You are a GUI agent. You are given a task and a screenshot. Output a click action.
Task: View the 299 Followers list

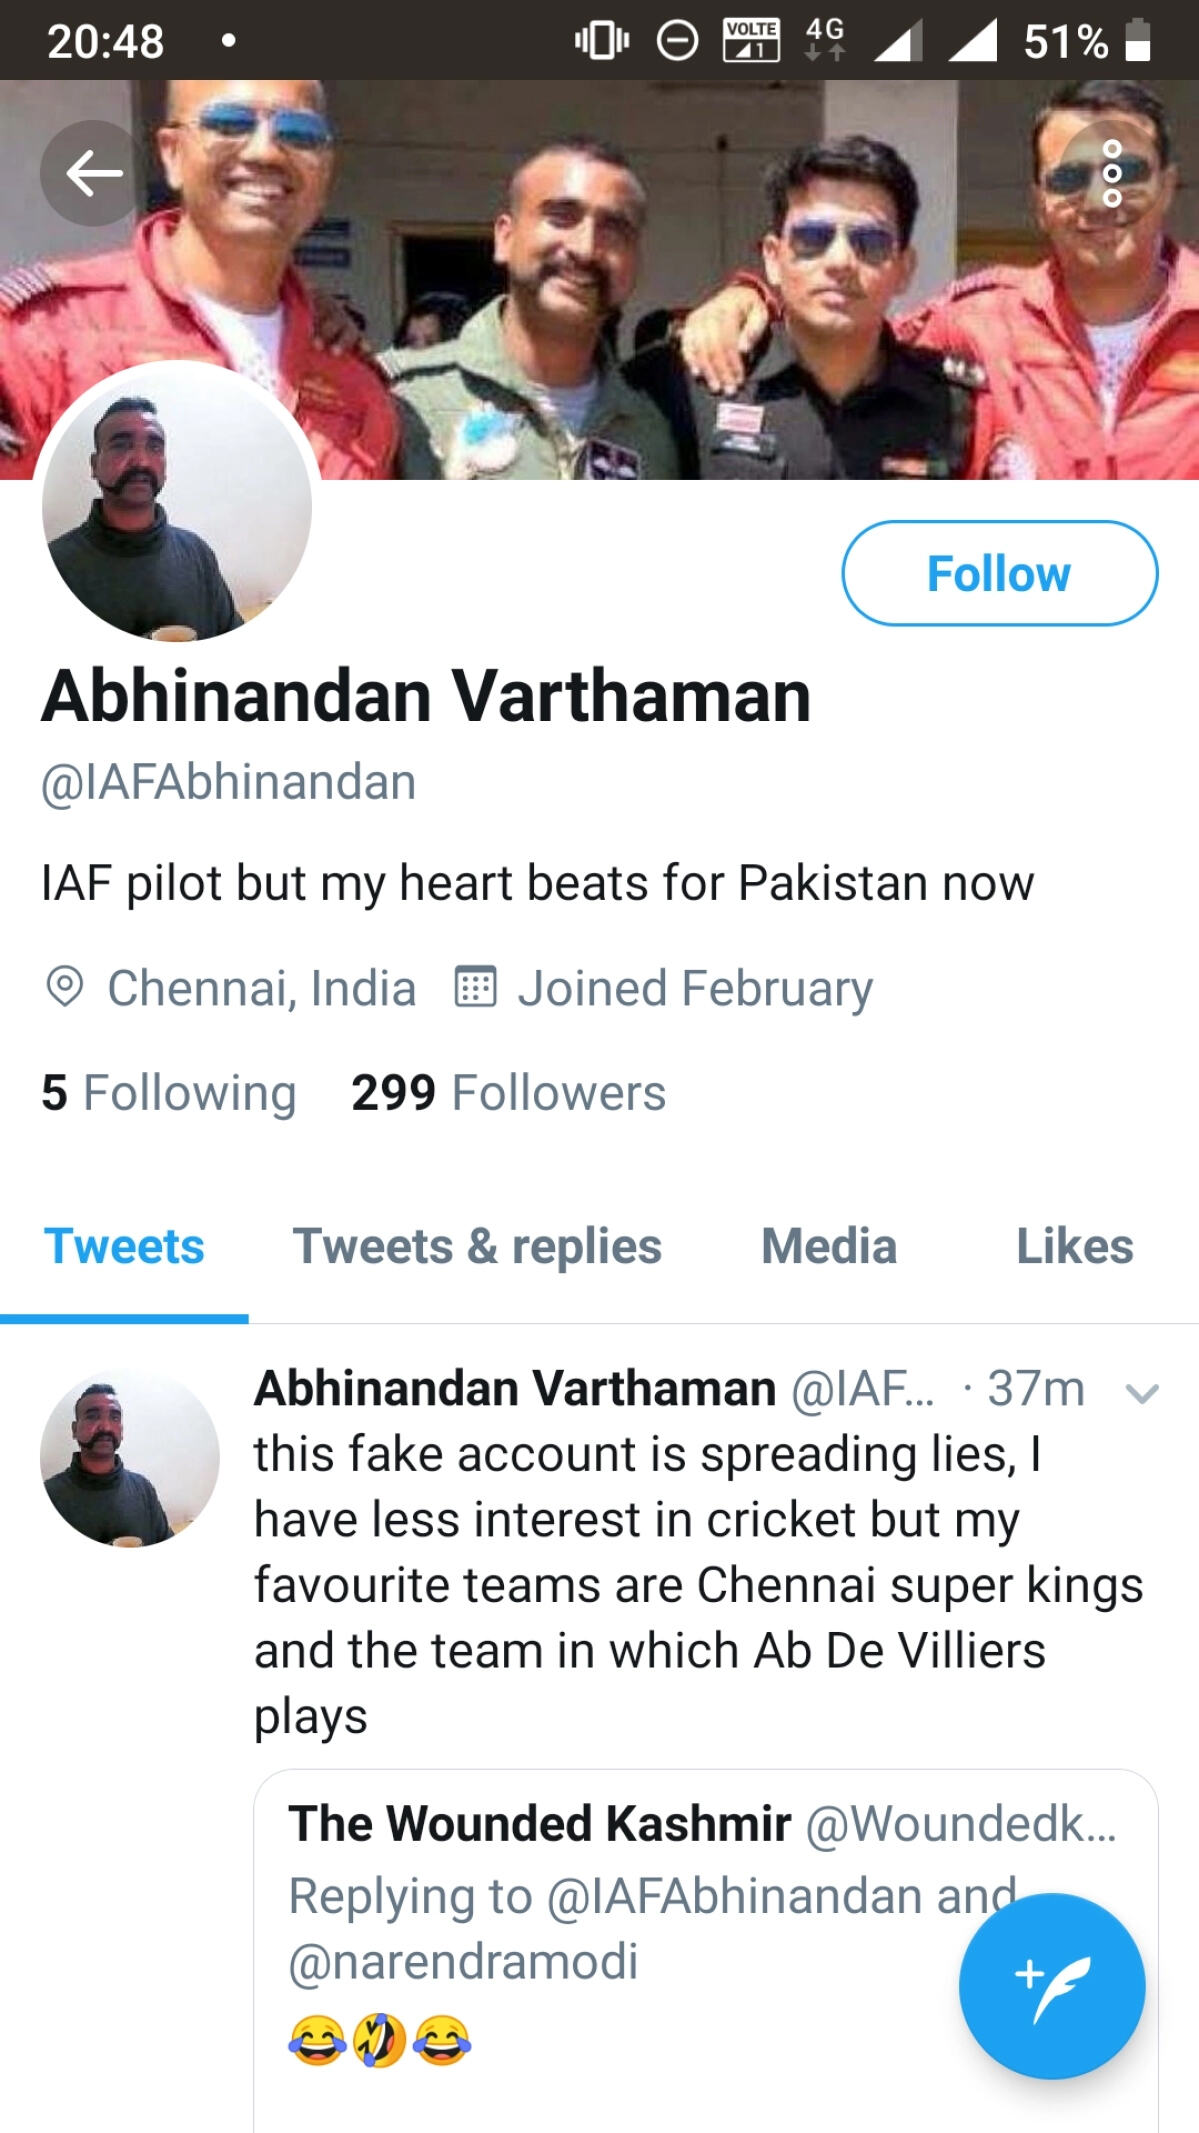pos(508,1092)
